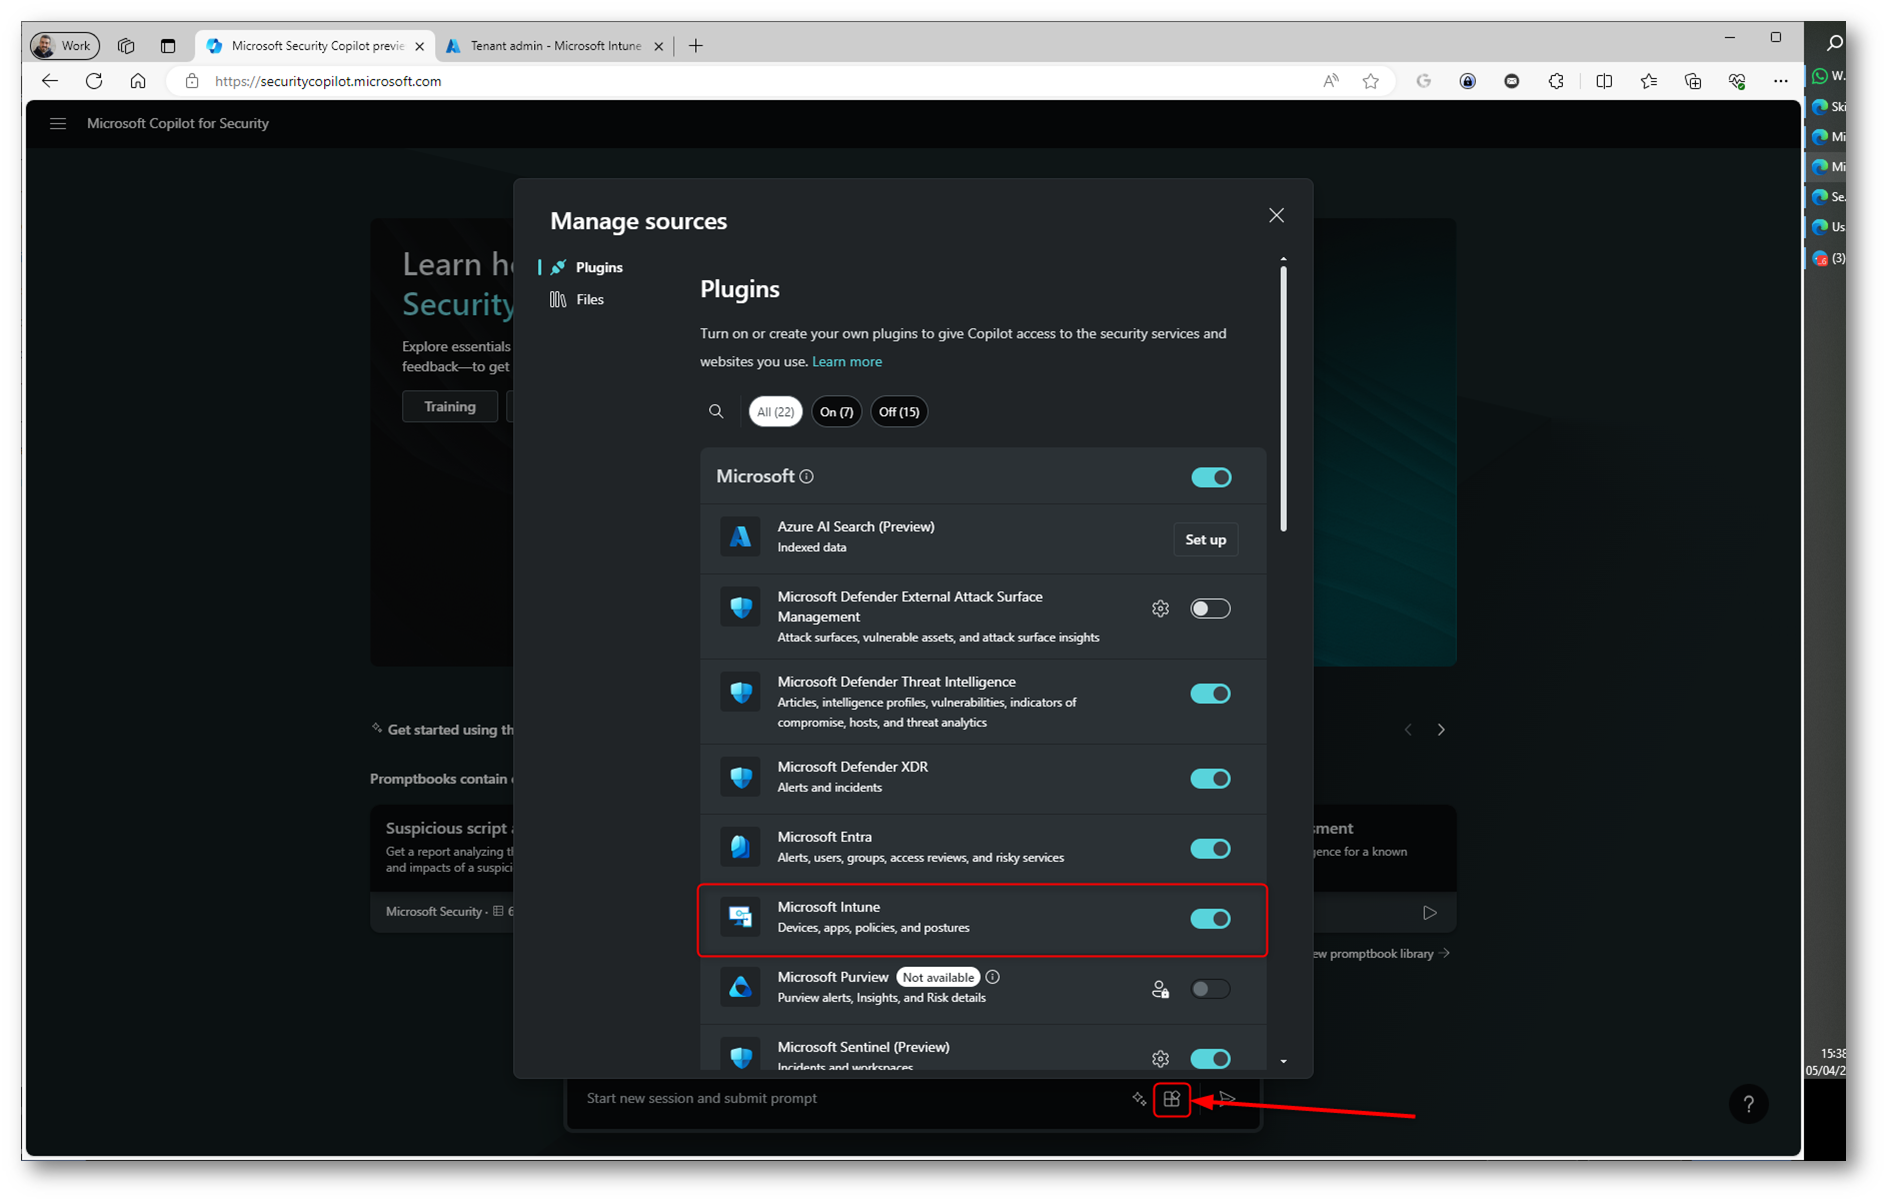Click the Work profile avatar

65,46
